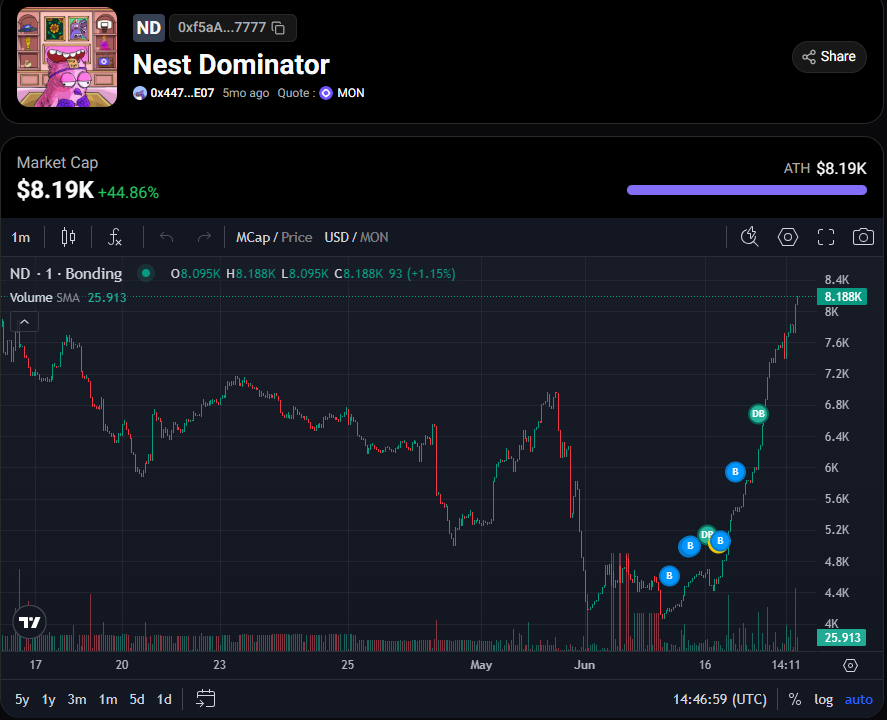Open the quick search lightning icon
This screenshot has height=720, width=887.
click(x=750, y=237)
